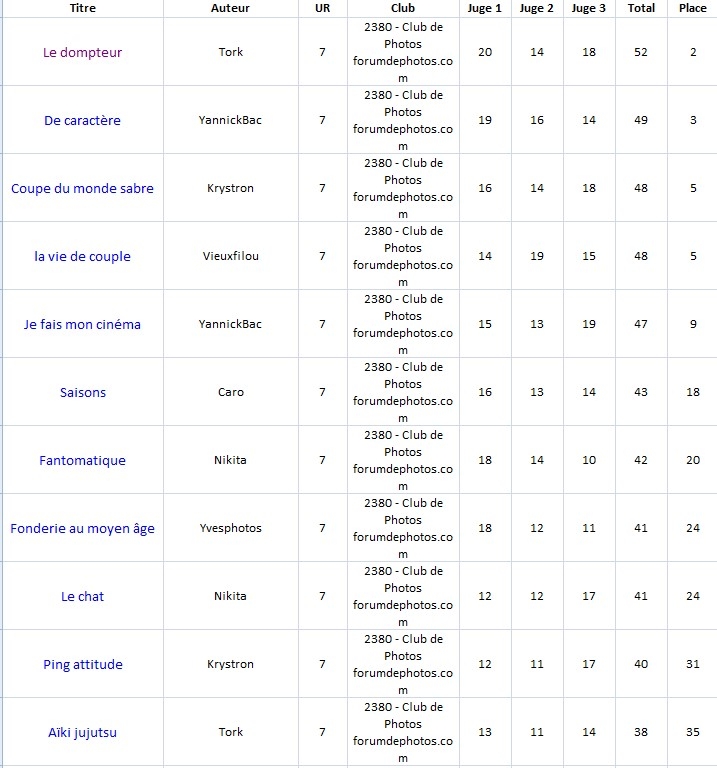Click the total score 52 cell

[641, 52]
